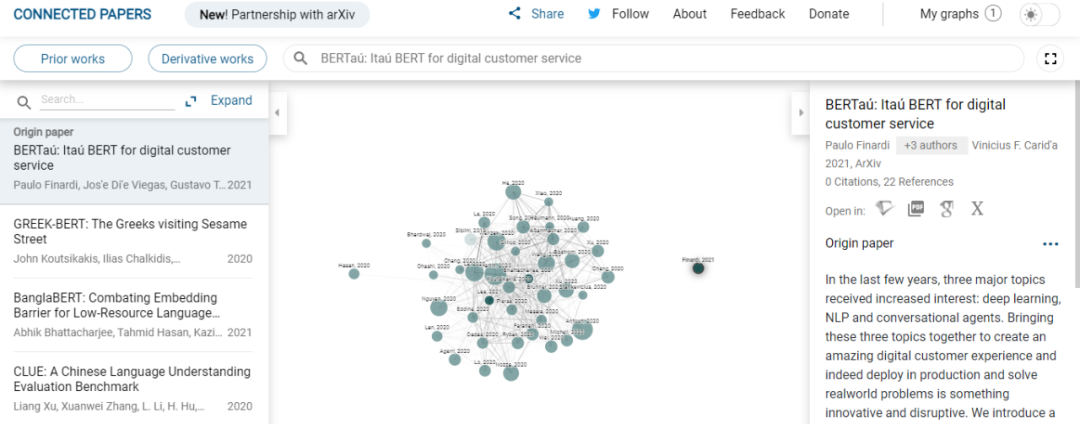The image size is (1080, 424).
Task: Show the +3 authors list
Action: tap(931, 145)
